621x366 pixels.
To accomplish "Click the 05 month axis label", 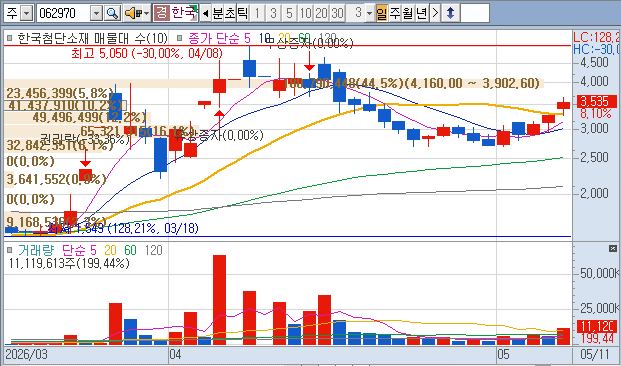I will coord(503,354).
